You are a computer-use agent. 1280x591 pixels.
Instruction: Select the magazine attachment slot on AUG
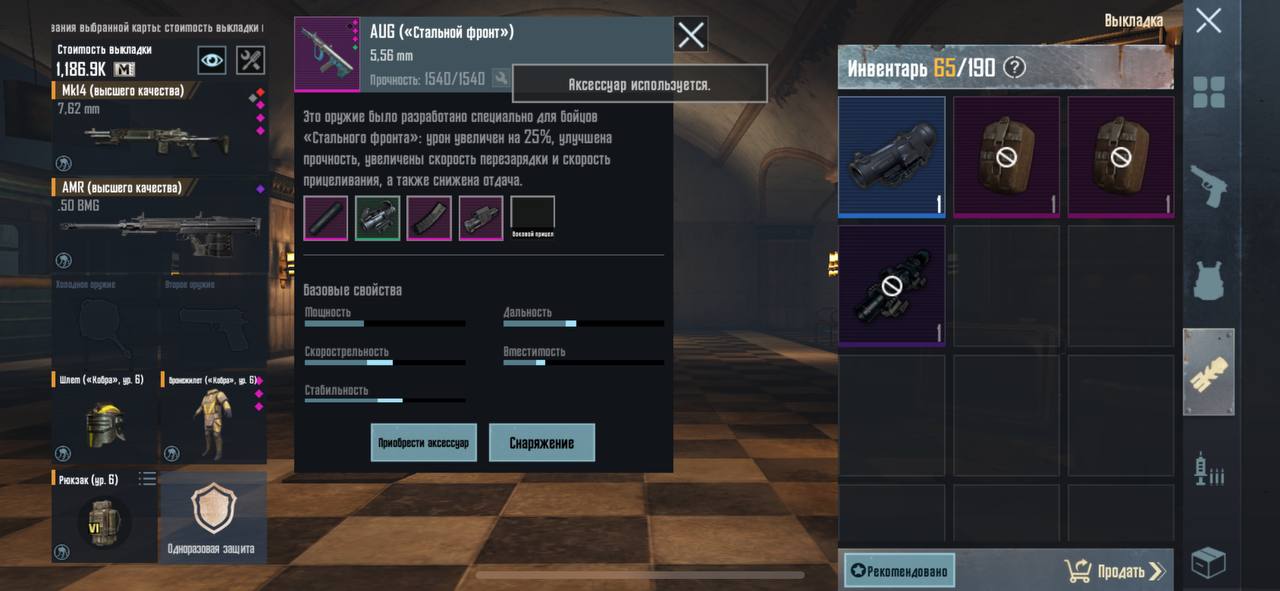429,218
